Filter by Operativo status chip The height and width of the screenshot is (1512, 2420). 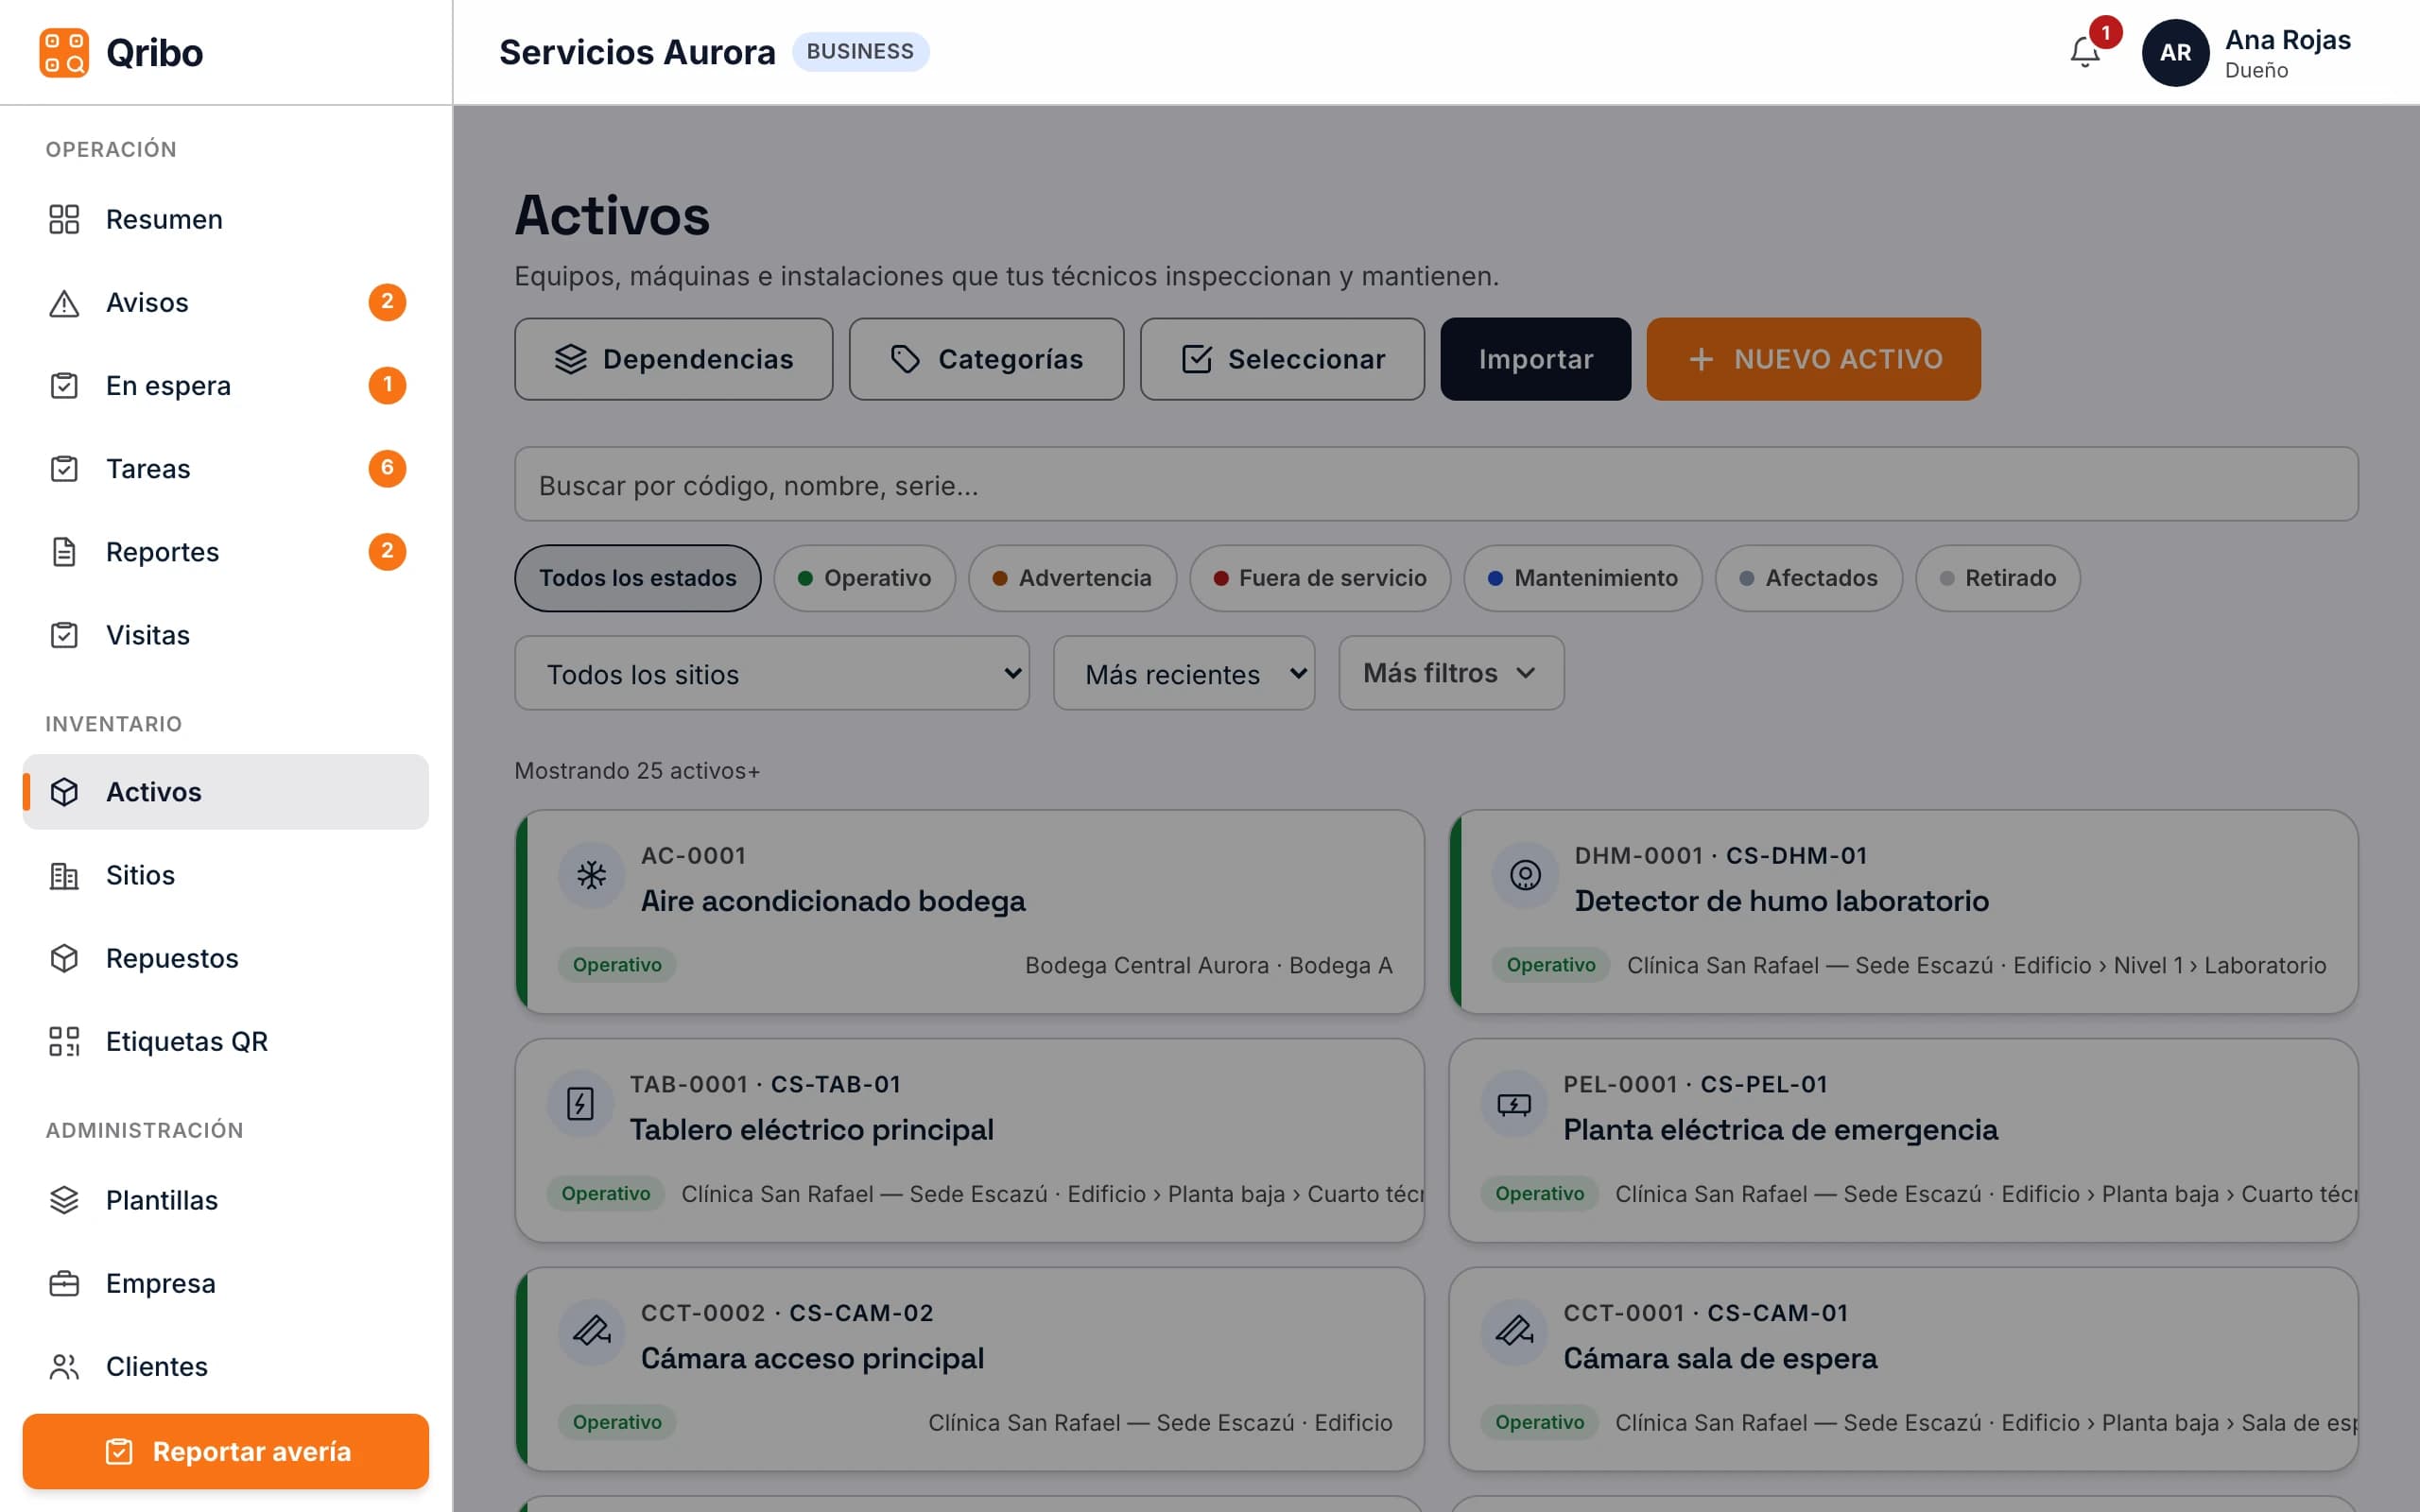864,578
